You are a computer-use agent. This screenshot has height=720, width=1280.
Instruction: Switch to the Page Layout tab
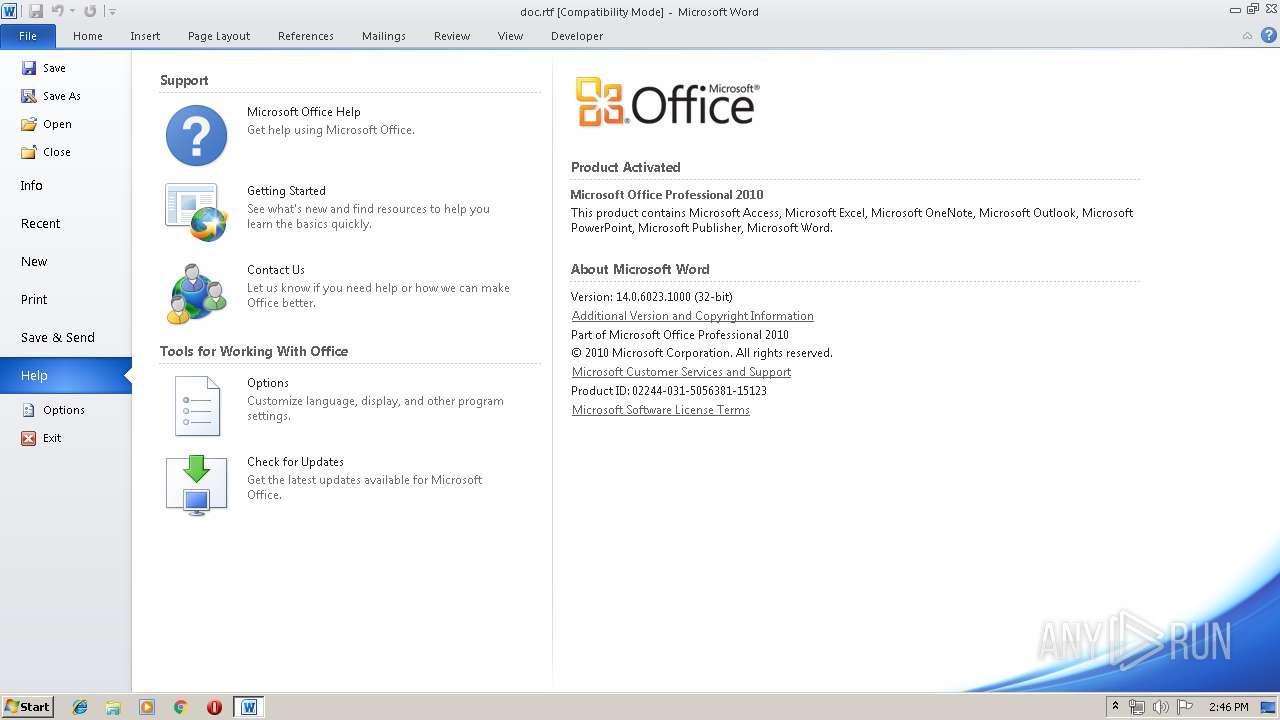click(x=219, y=36)
